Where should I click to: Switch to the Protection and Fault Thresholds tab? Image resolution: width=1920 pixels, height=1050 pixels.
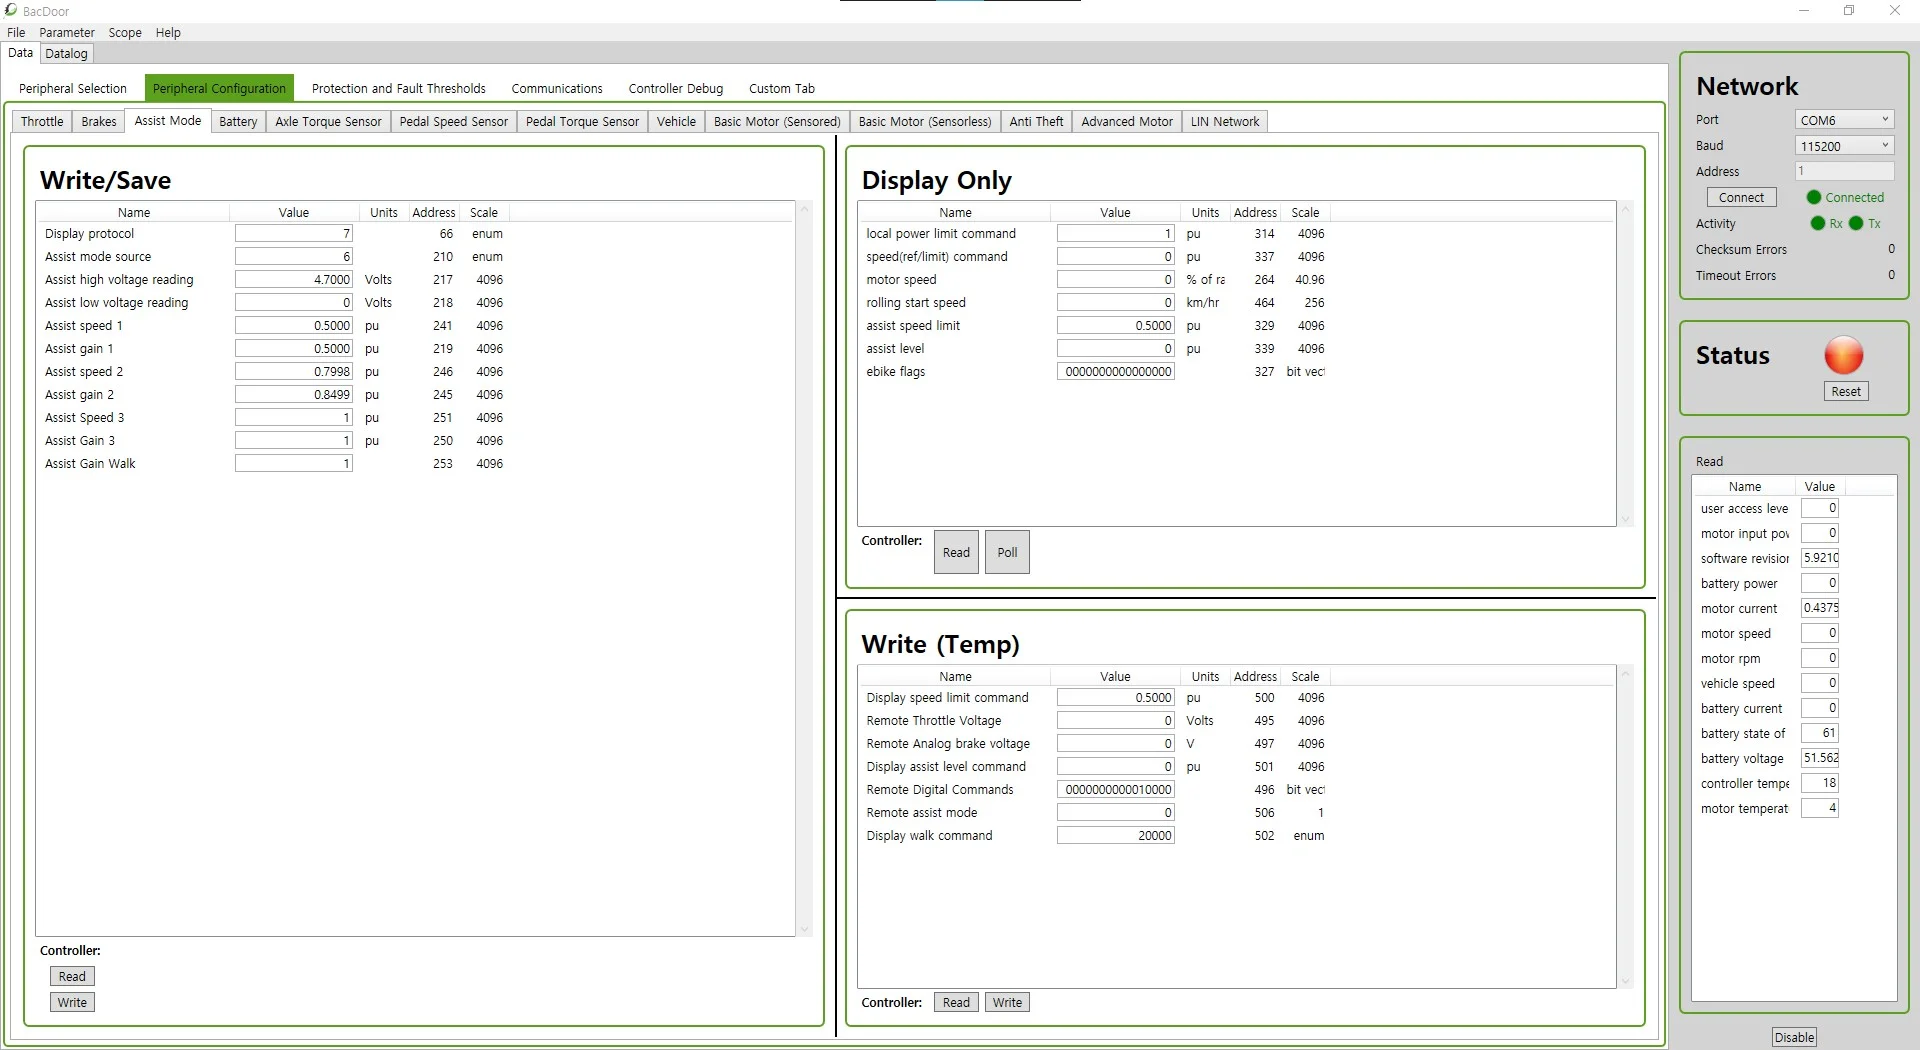point(398,89)
